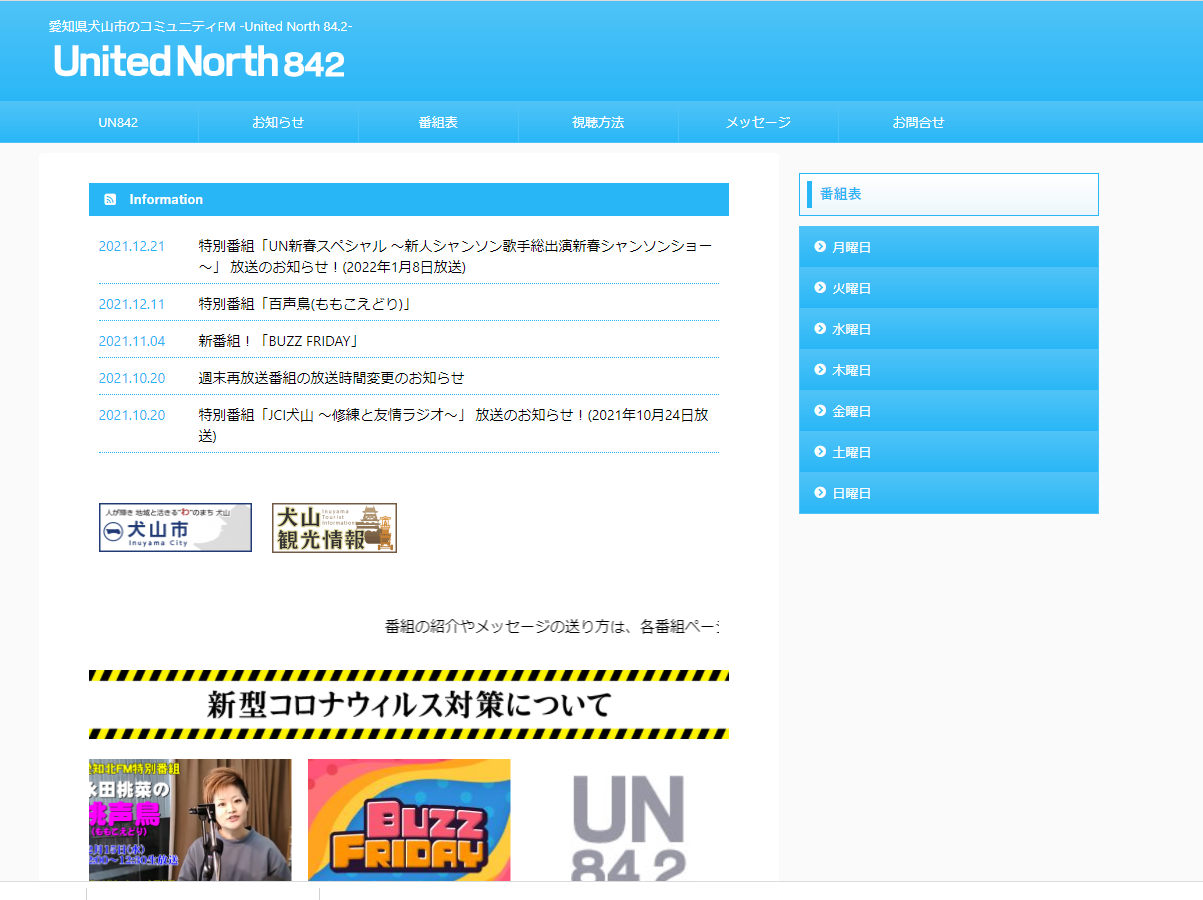Select 土曜日 in the program schedule sidebar
The height and width of the screenshot is (900, 1203).
pyautogui.click(x=949, y=452)
